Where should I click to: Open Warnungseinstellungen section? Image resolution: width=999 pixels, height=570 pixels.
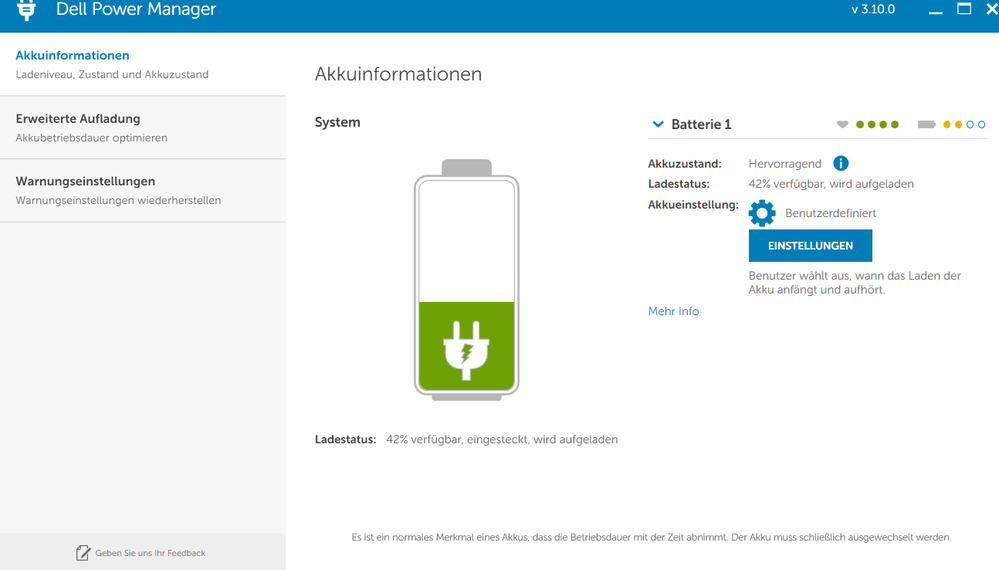coord(143,190)
